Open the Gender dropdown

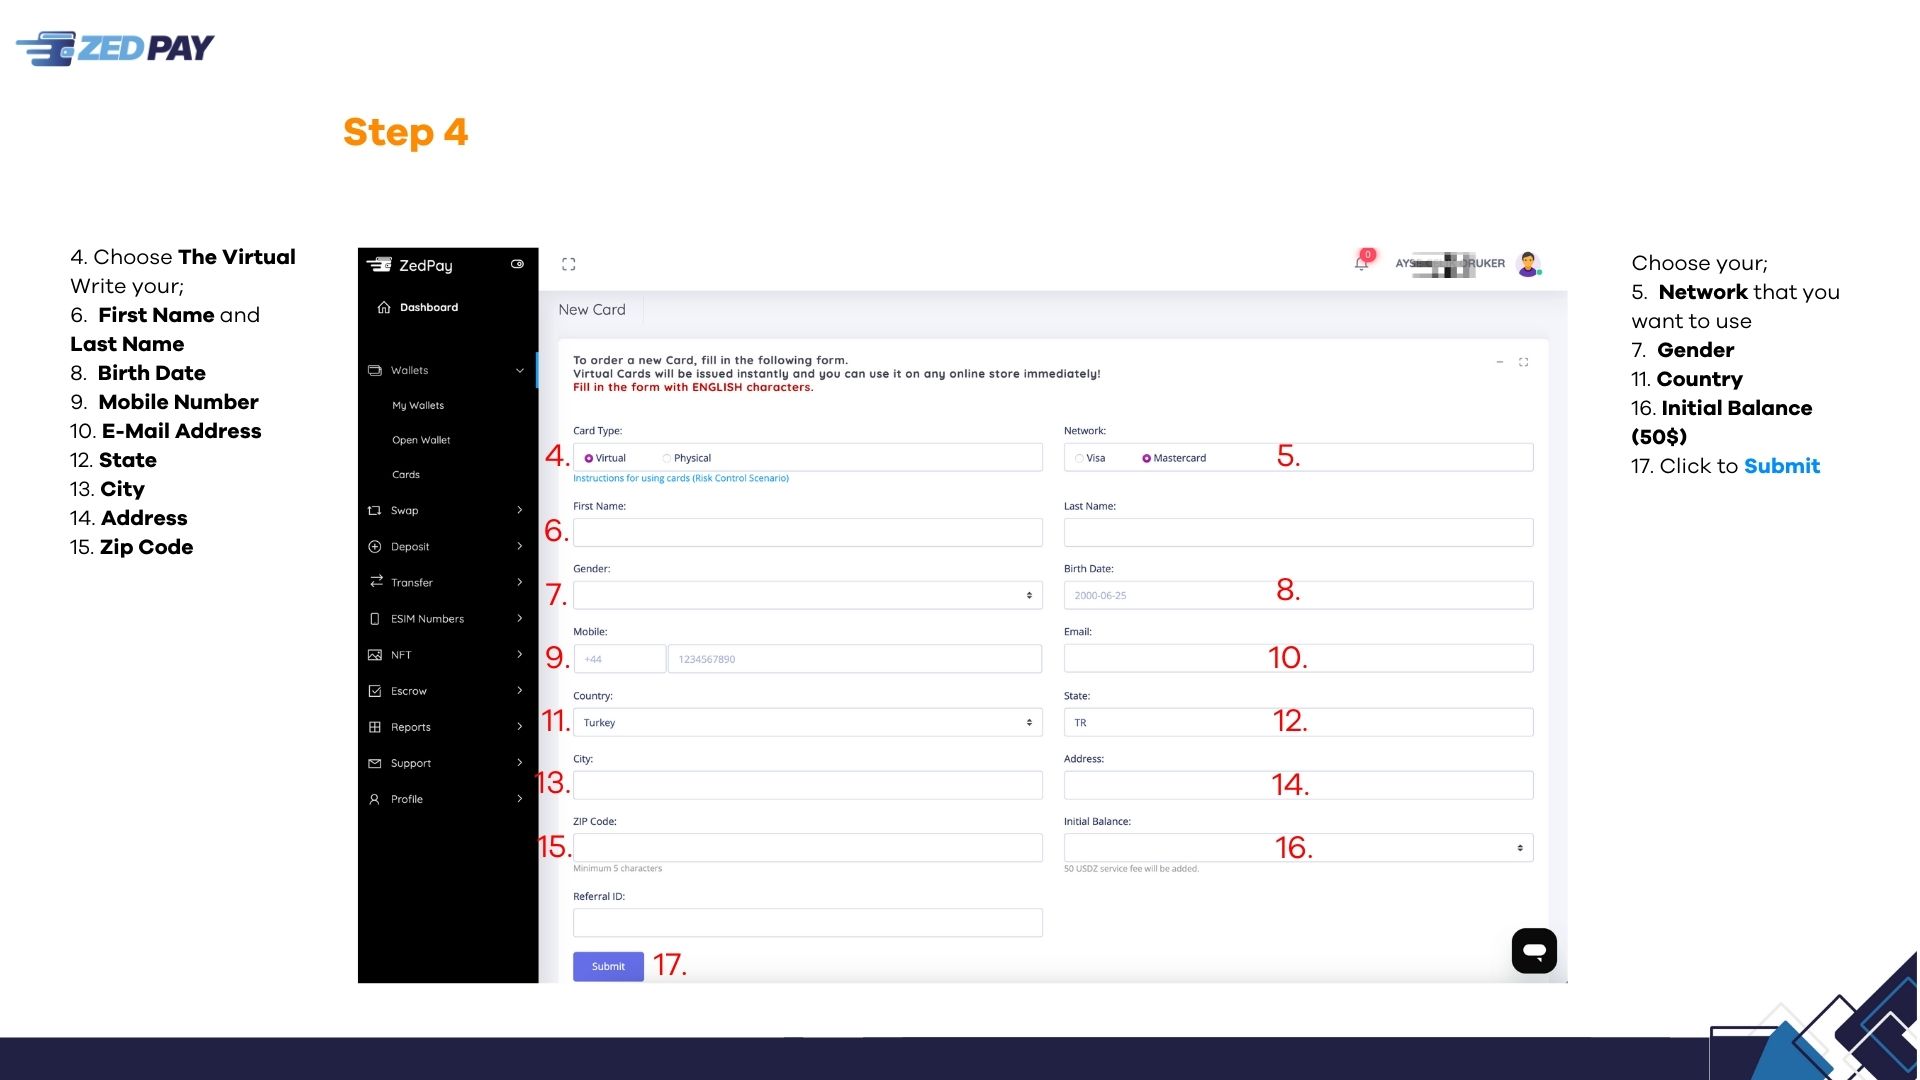[x=808, y=595]
